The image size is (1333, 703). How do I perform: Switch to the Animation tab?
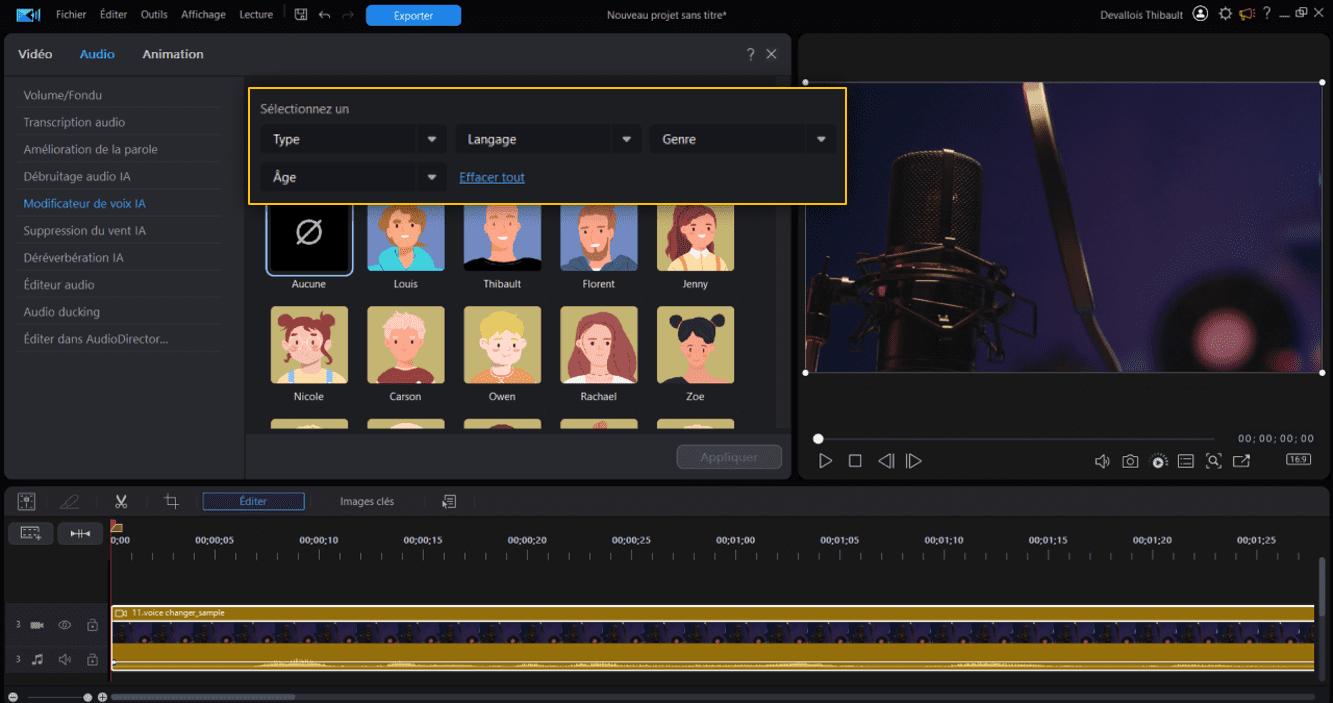coord(172,54)
